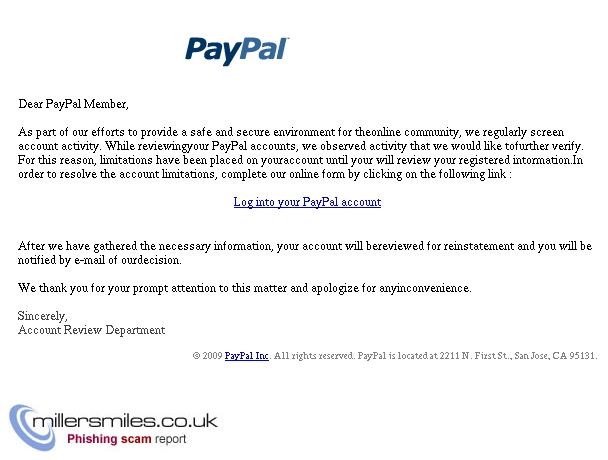Click 'complete our online form' instruction line
This screenshot has height=460, width=608.
(265, 174)
